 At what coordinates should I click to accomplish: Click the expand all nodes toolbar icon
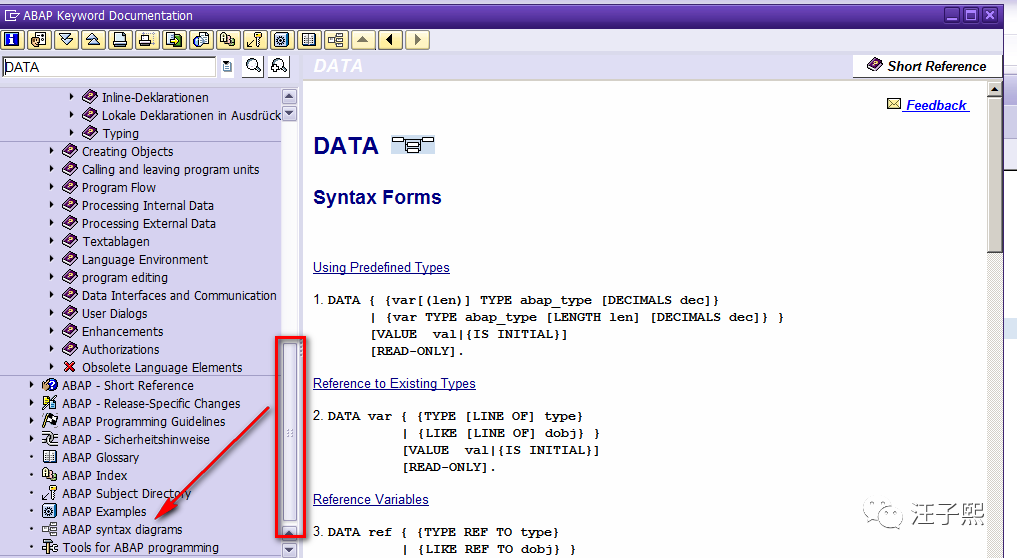click(66, 40)
